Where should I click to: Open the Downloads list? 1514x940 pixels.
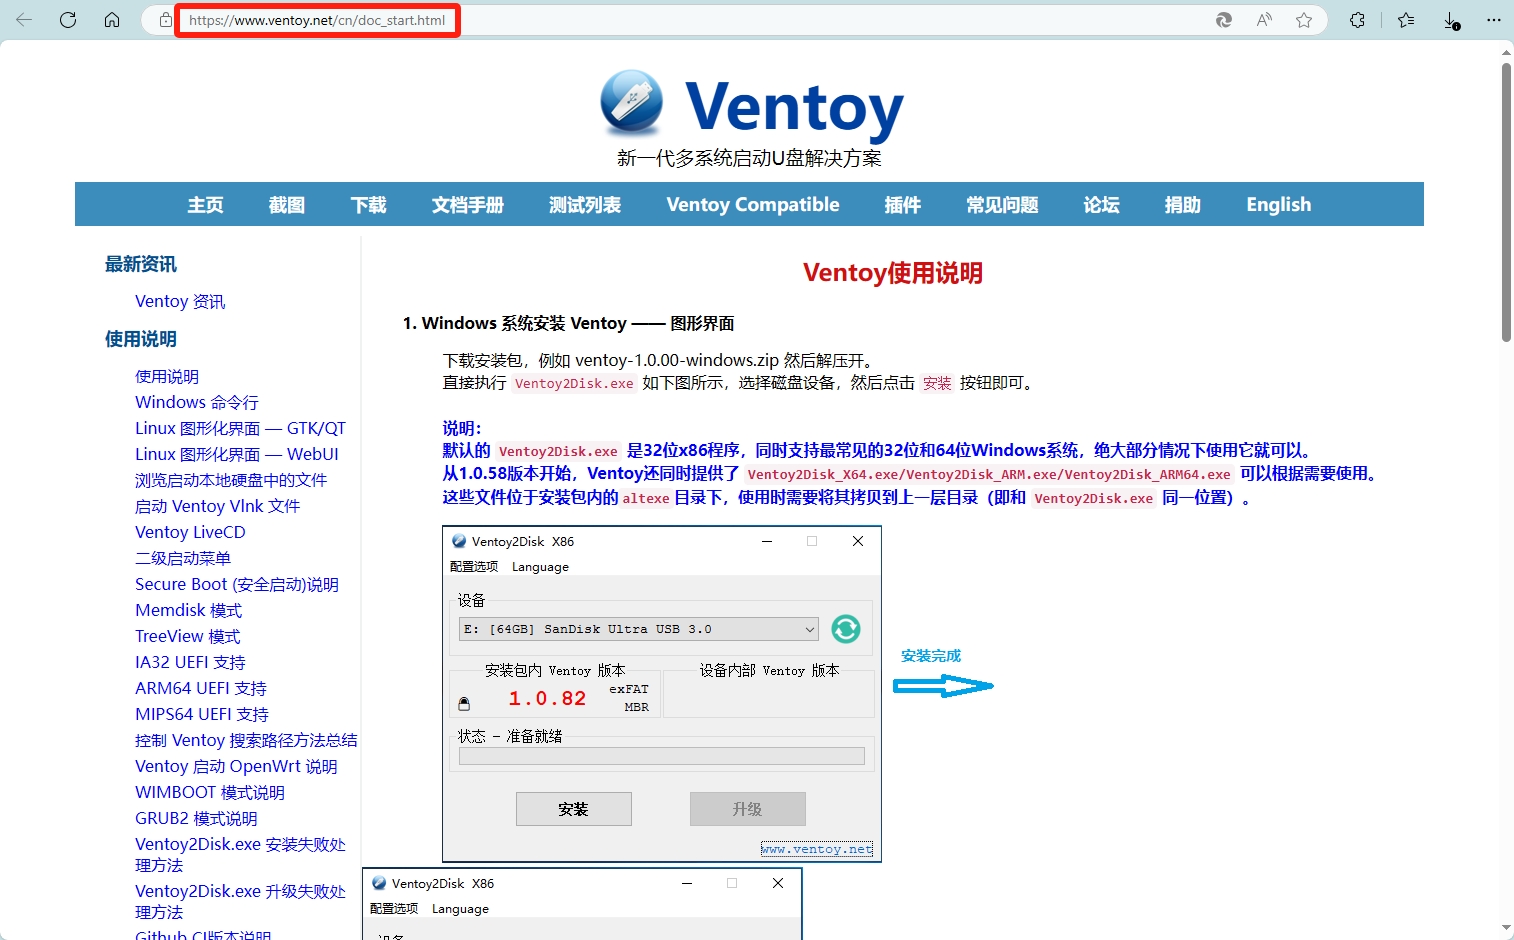coord(1451,20)
